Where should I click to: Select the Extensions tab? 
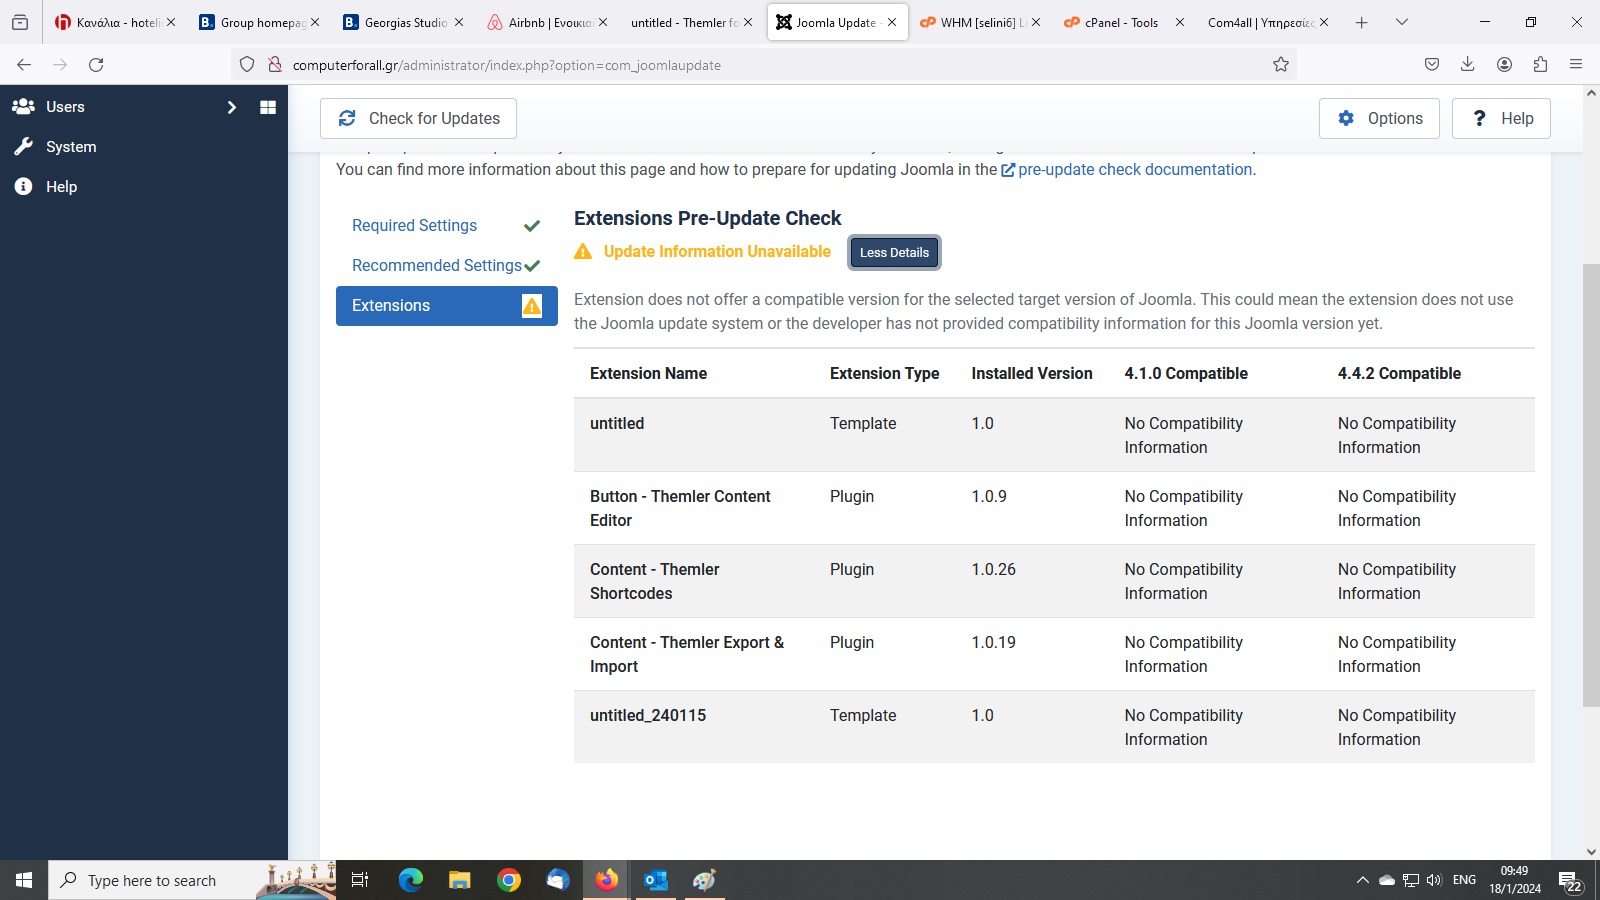446,306
